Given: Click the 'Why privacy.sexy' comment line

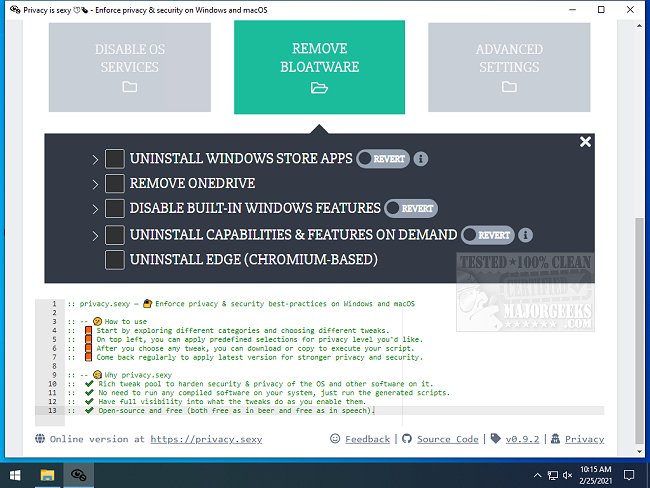Looking at the screenshot, I should [x=120, y=375].
